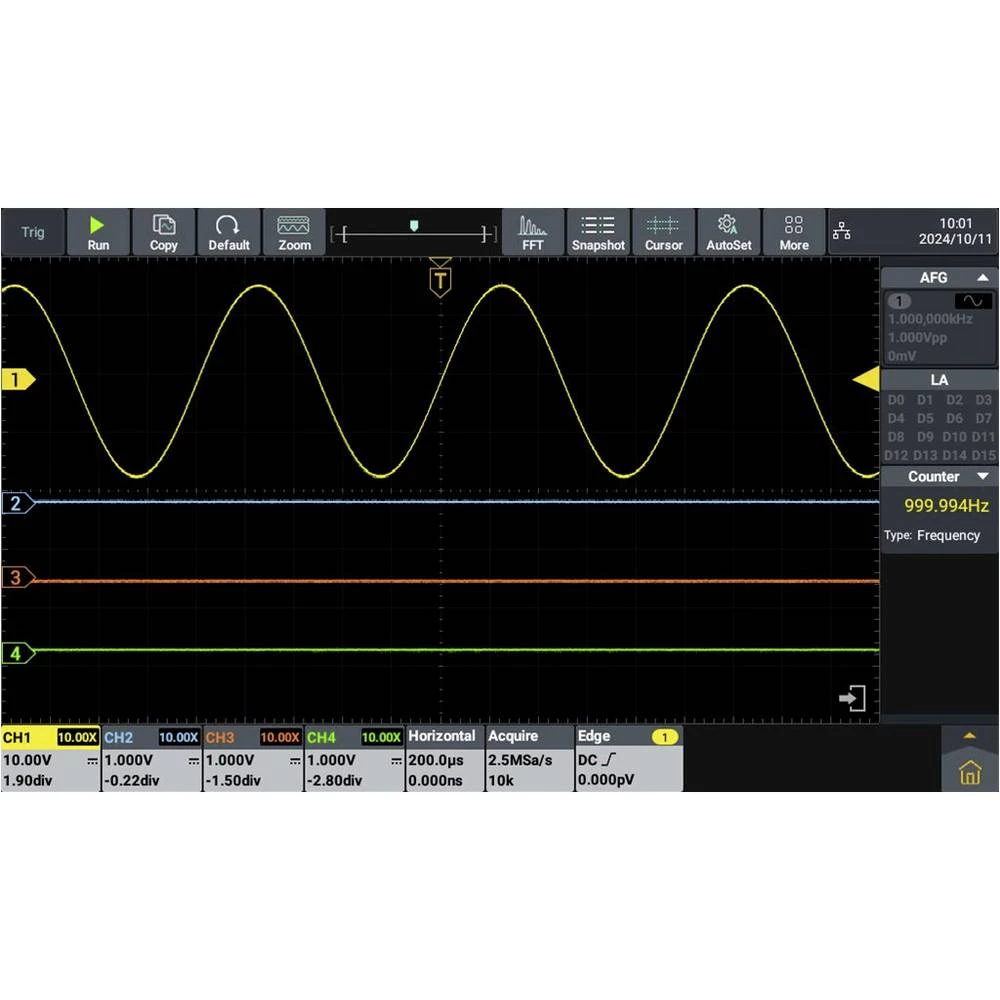
Task: Click the network status icon
Action: 842,232
